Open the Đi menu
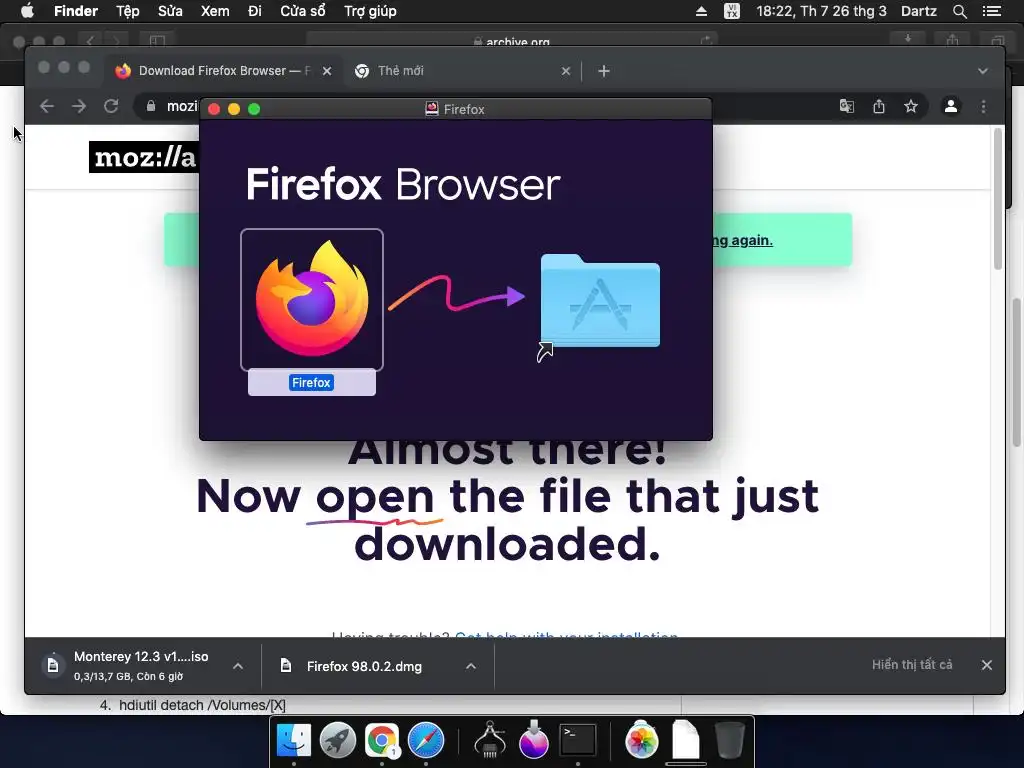Image resolution: width=1024 pixels, height=768 pixels. 255,11
